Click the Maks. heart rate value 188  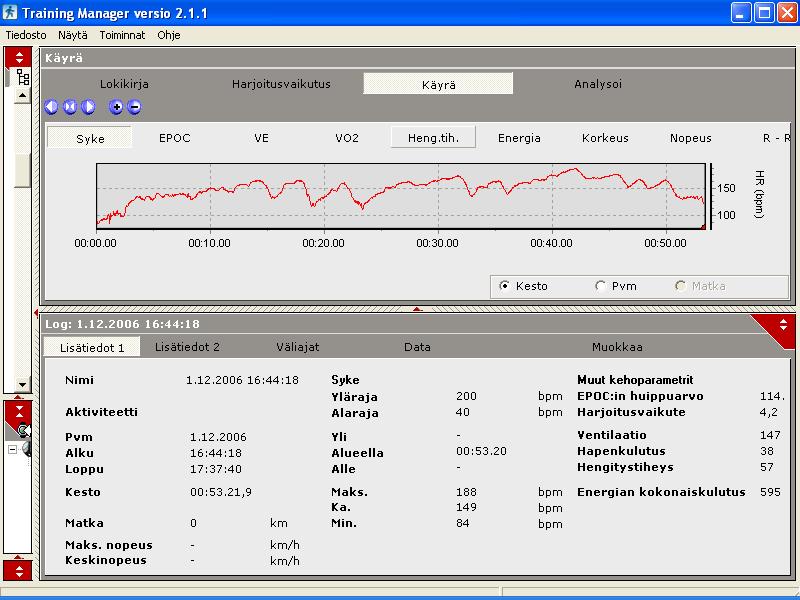(466, 492)
